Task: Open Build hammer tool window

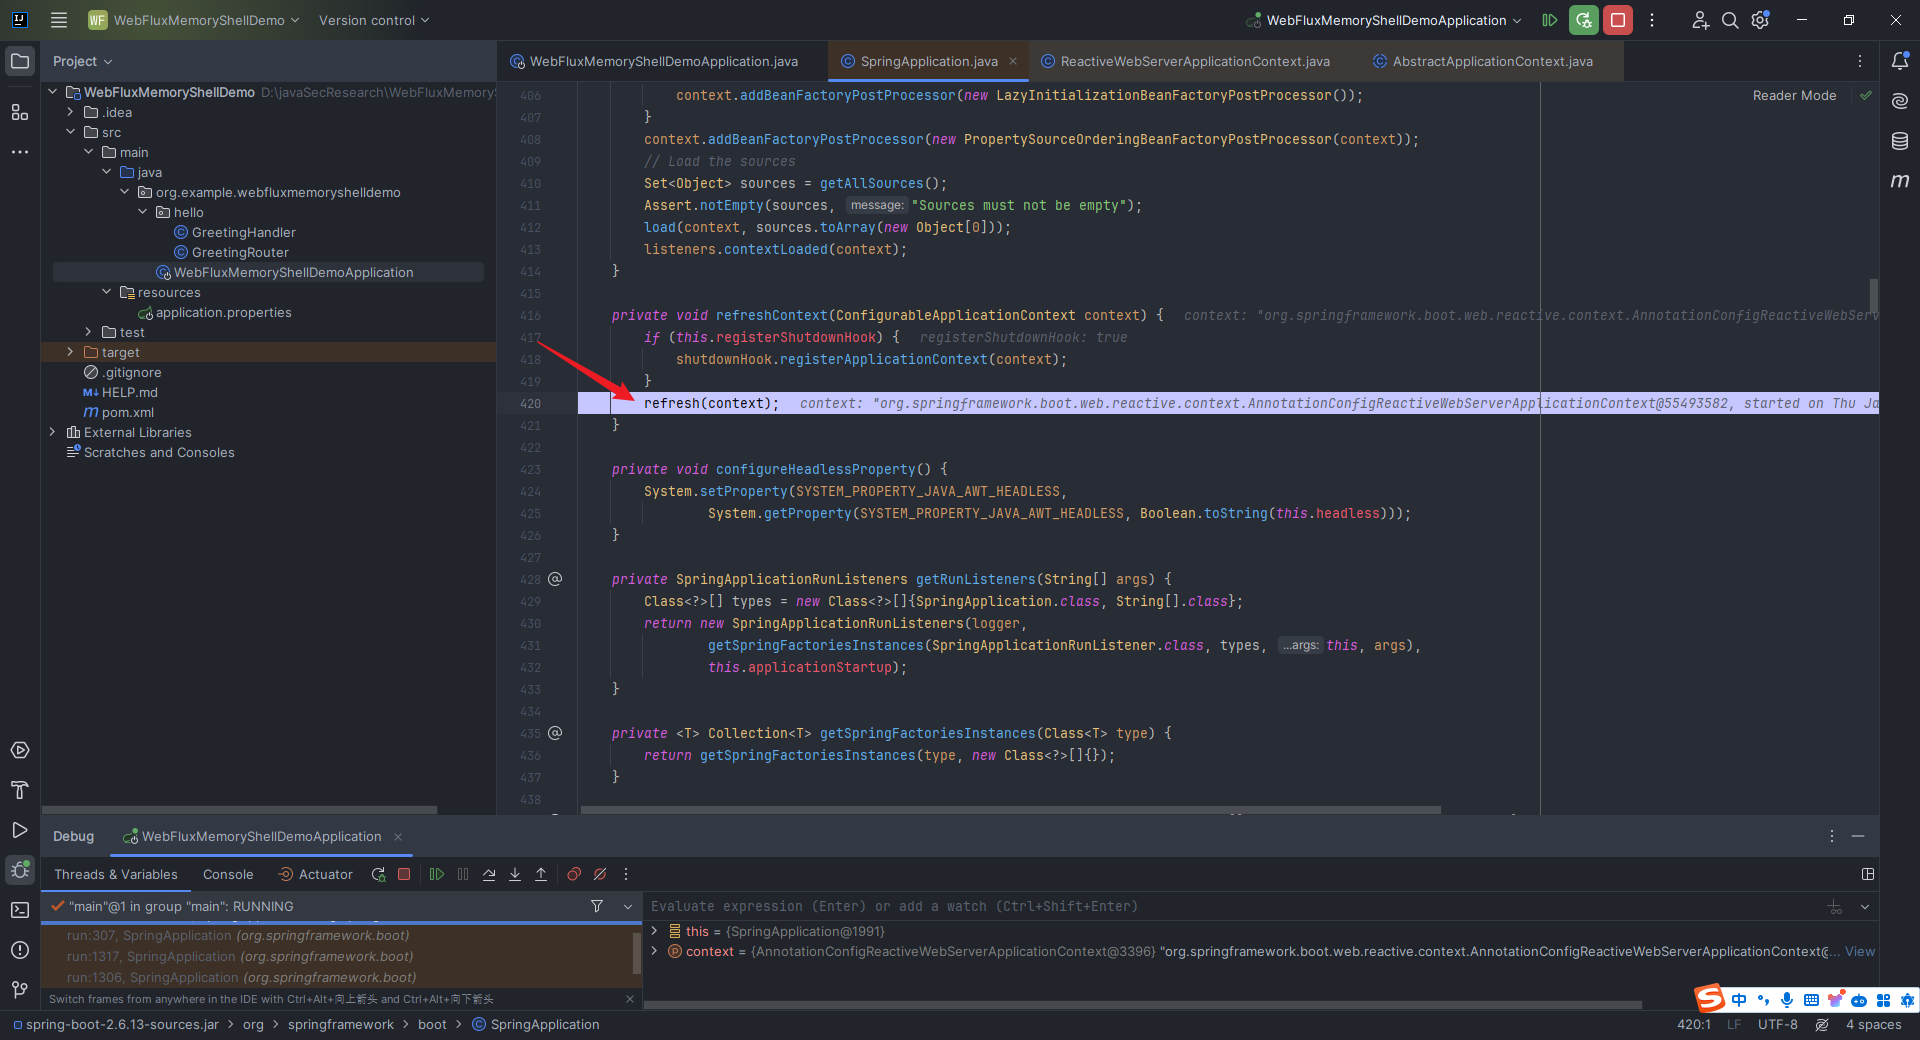Action: coord(20,790)
